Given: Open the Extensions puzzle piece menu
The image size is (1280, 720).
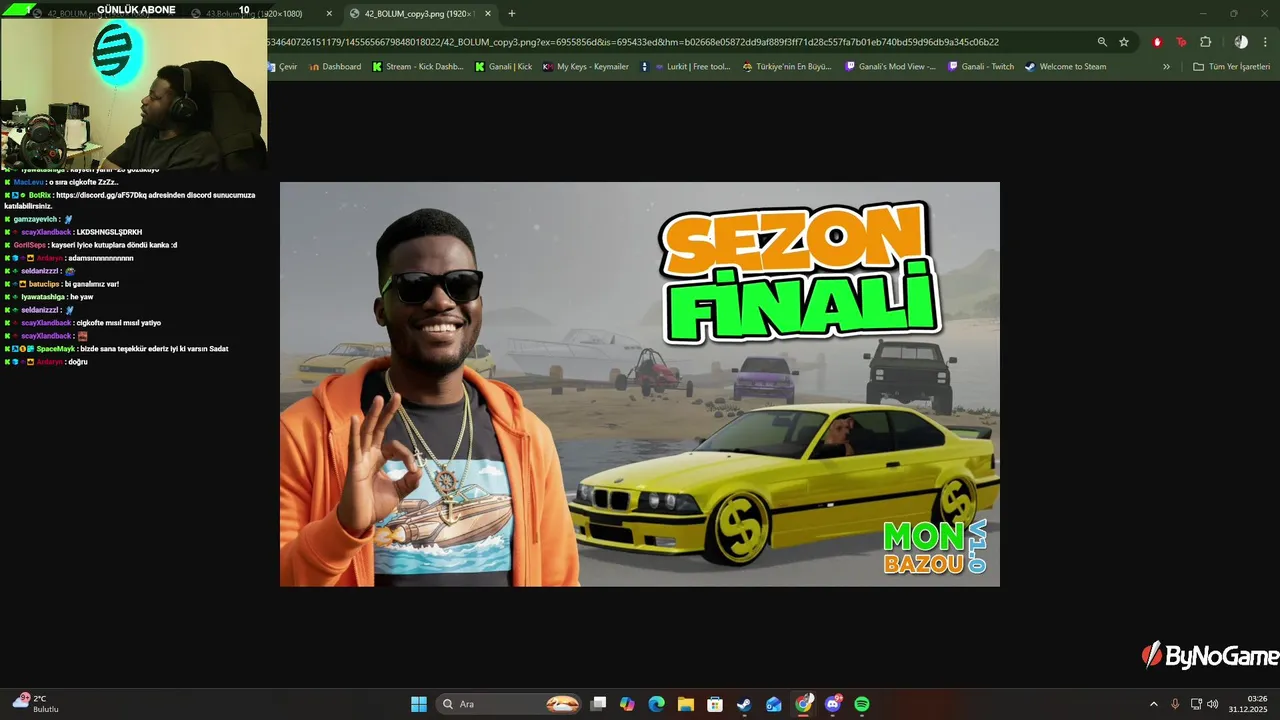Looking at the screenshot, I should (1205, 42).
